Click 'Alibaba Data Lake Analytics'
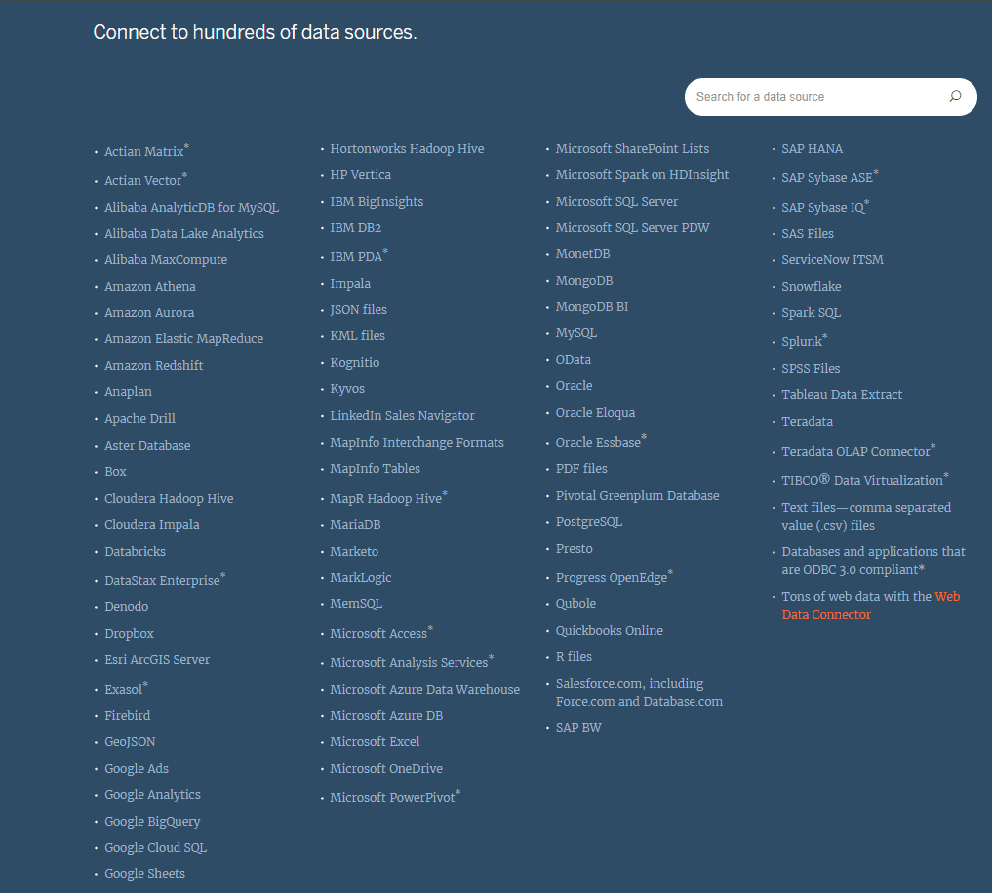Viewport: 992px width, 893px height. tap(184, 233)
